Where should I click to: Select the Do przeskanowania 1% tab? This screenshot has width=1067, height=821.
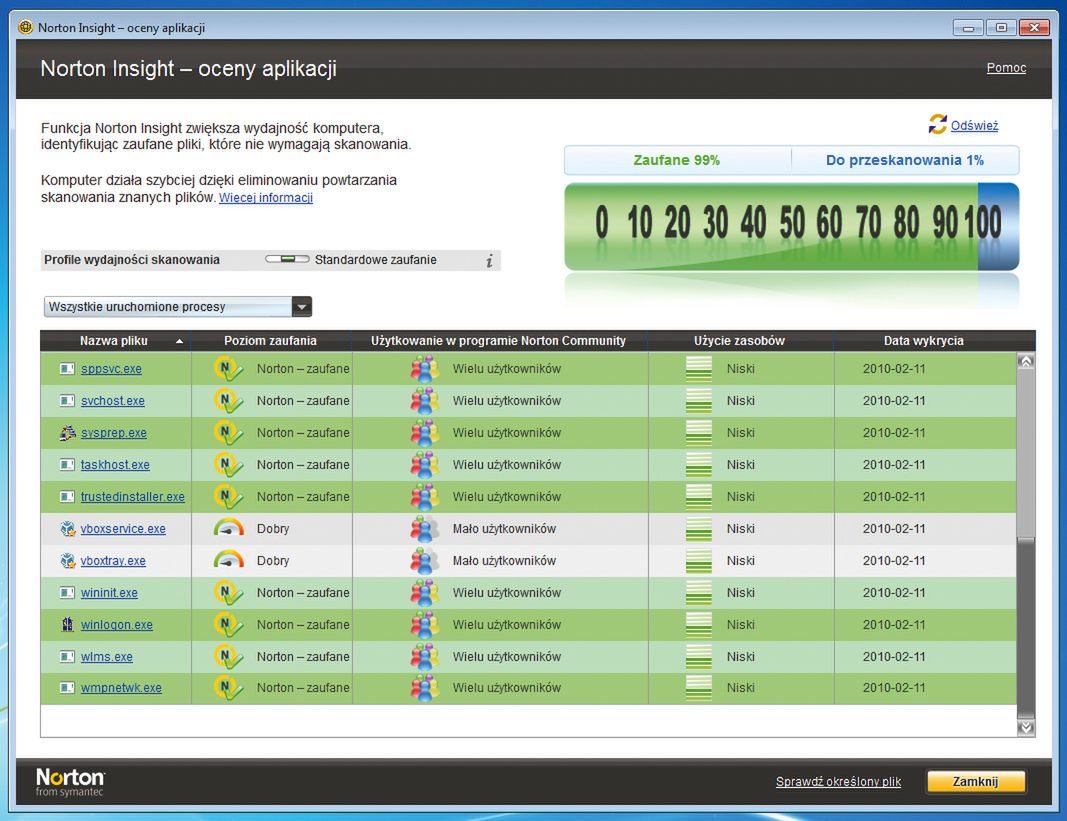905,161
